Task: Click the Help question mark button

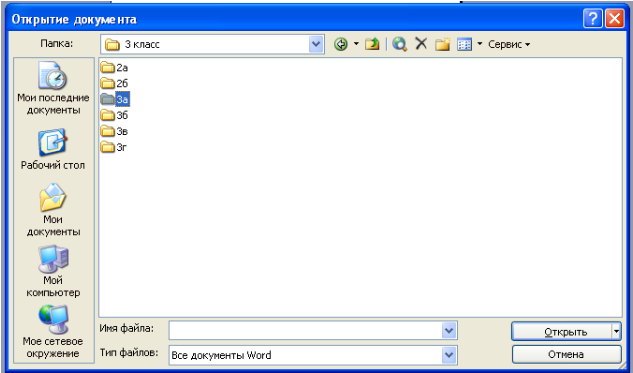Action: pyautogui.click(x=592, y=19)
